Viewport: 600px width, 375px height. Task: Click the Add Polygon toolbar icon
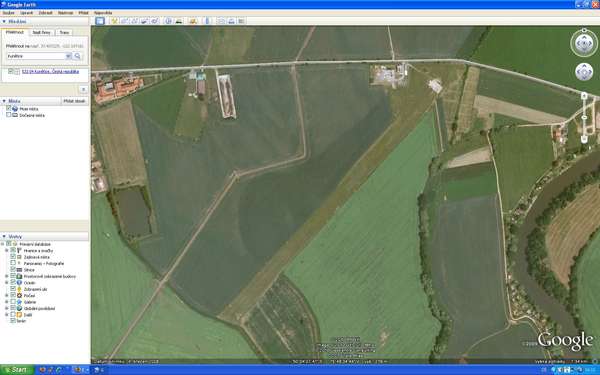point(124,21)
